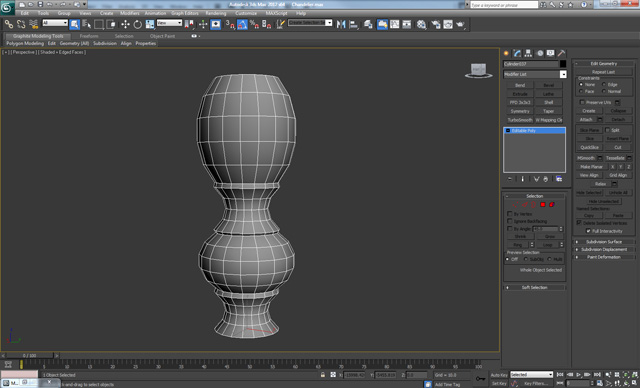Select the Face constraint radio button
640x388 pixels.
[x=581, y=91]
